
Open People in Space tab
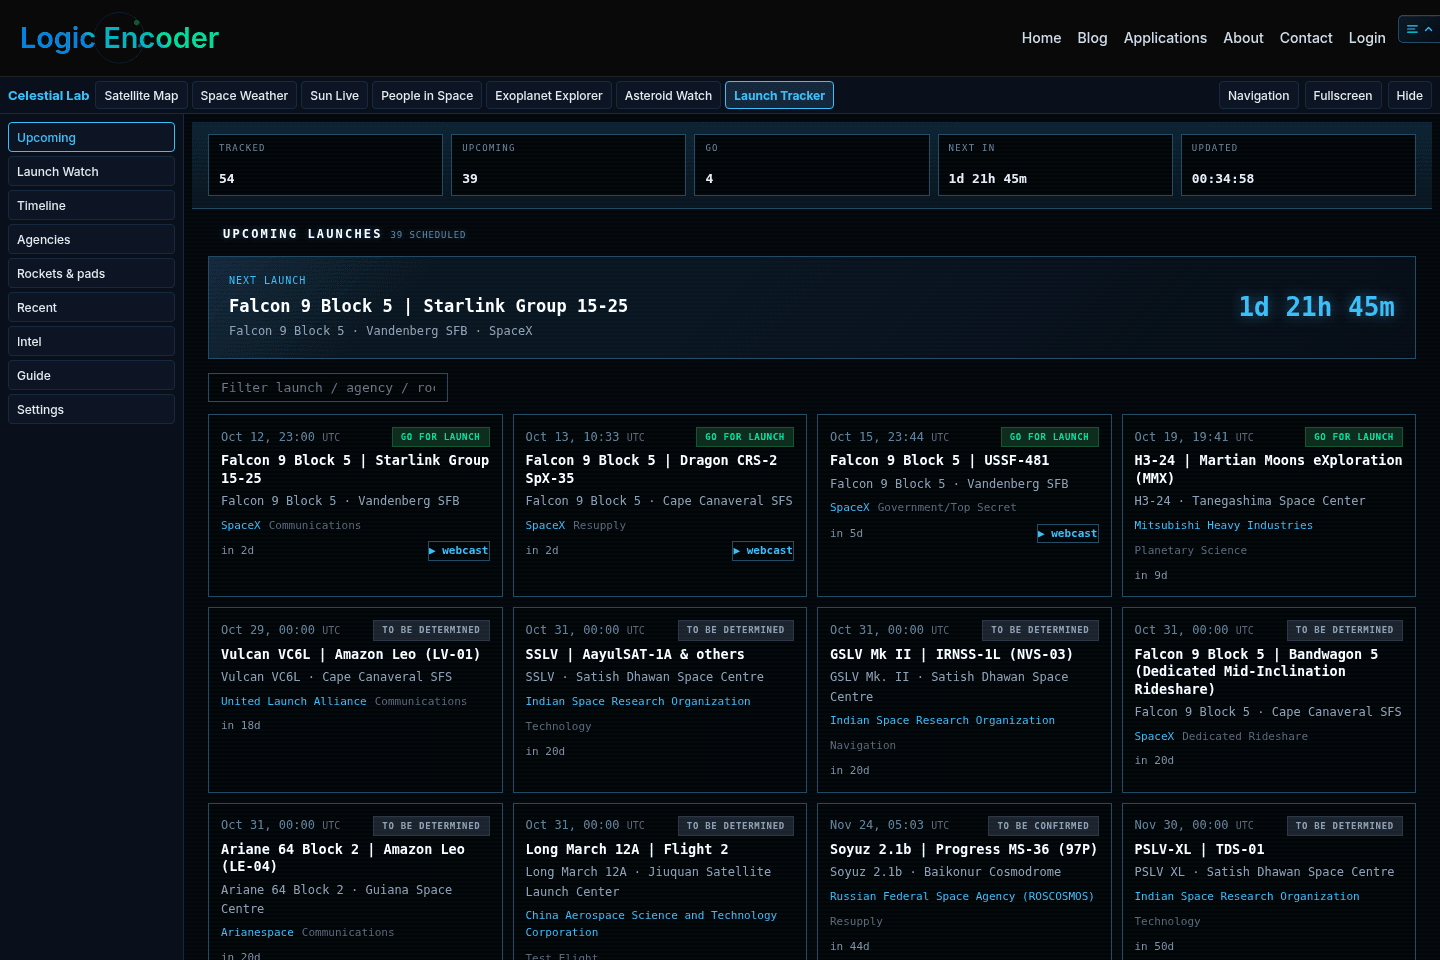427,95
